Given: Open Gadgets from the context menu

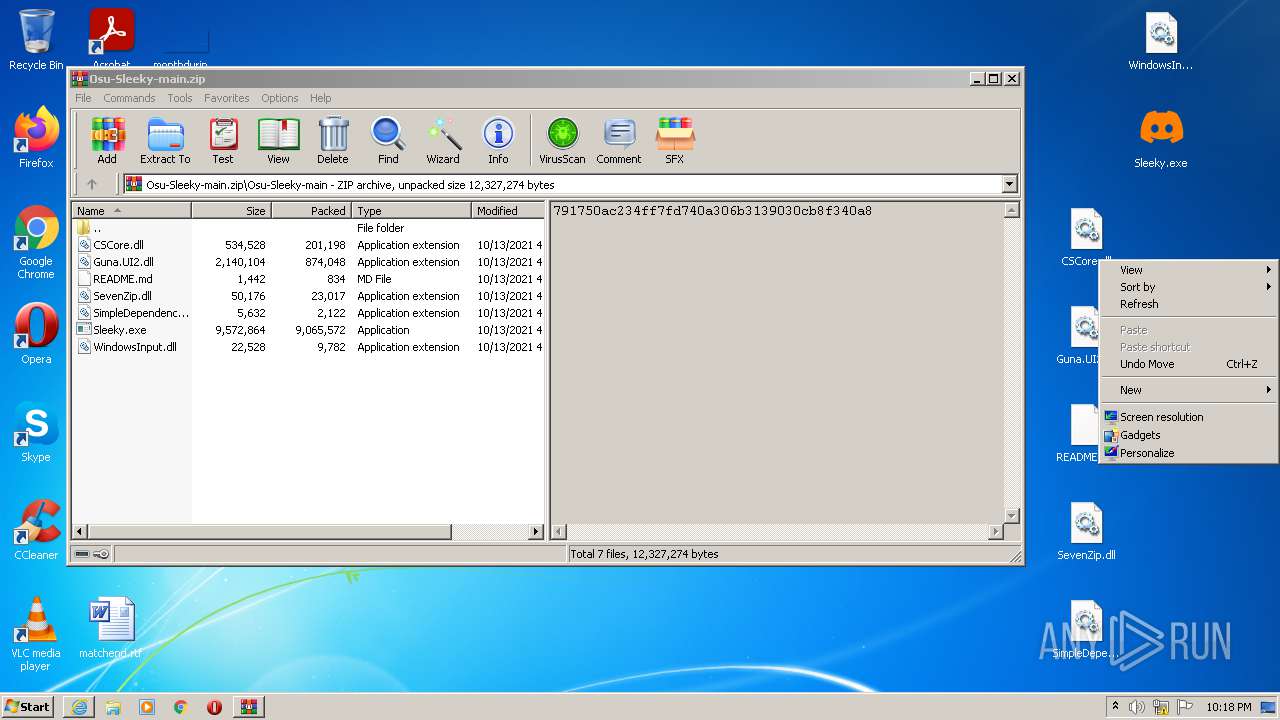Looking at the screenshot, I should (x=1188, y=435).
